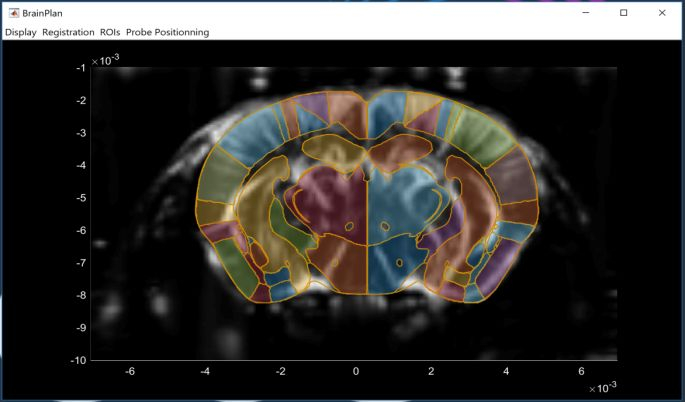Close the BrainPlan window
Viewport: 685px width, 402px height.
pyautogui.click(x=662, y=13)
